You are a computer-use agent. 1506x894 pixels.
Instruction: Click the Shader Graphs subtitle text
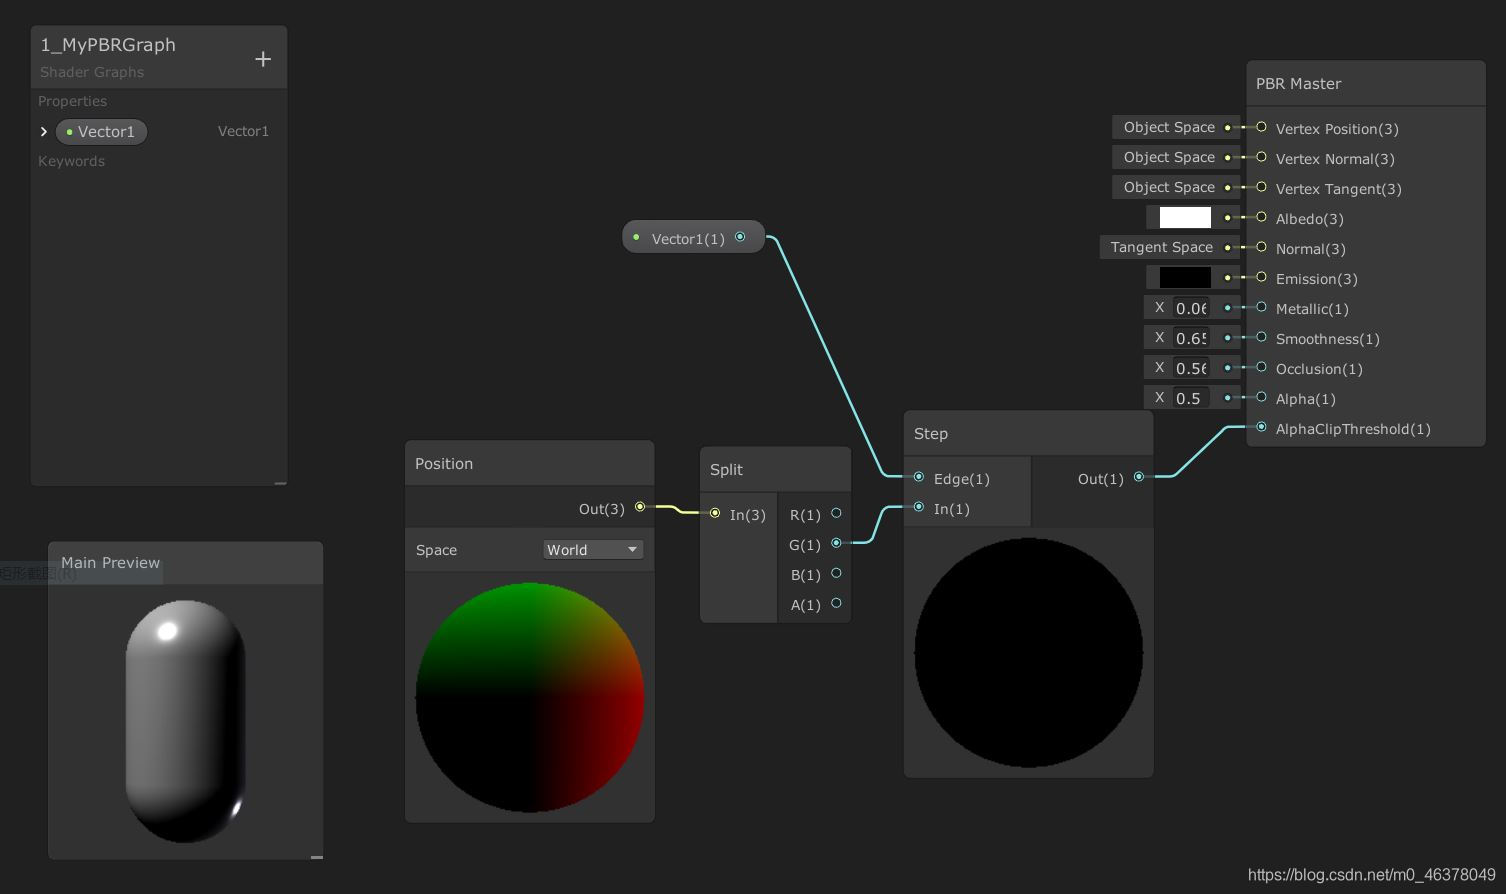coord(92,72)
